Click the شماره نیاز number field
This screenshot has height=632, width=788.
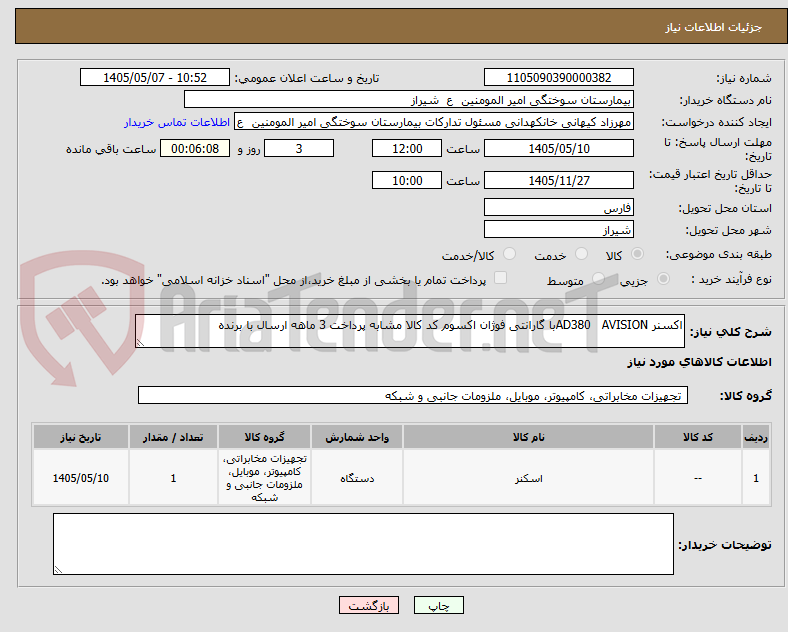tap(558, 77)
